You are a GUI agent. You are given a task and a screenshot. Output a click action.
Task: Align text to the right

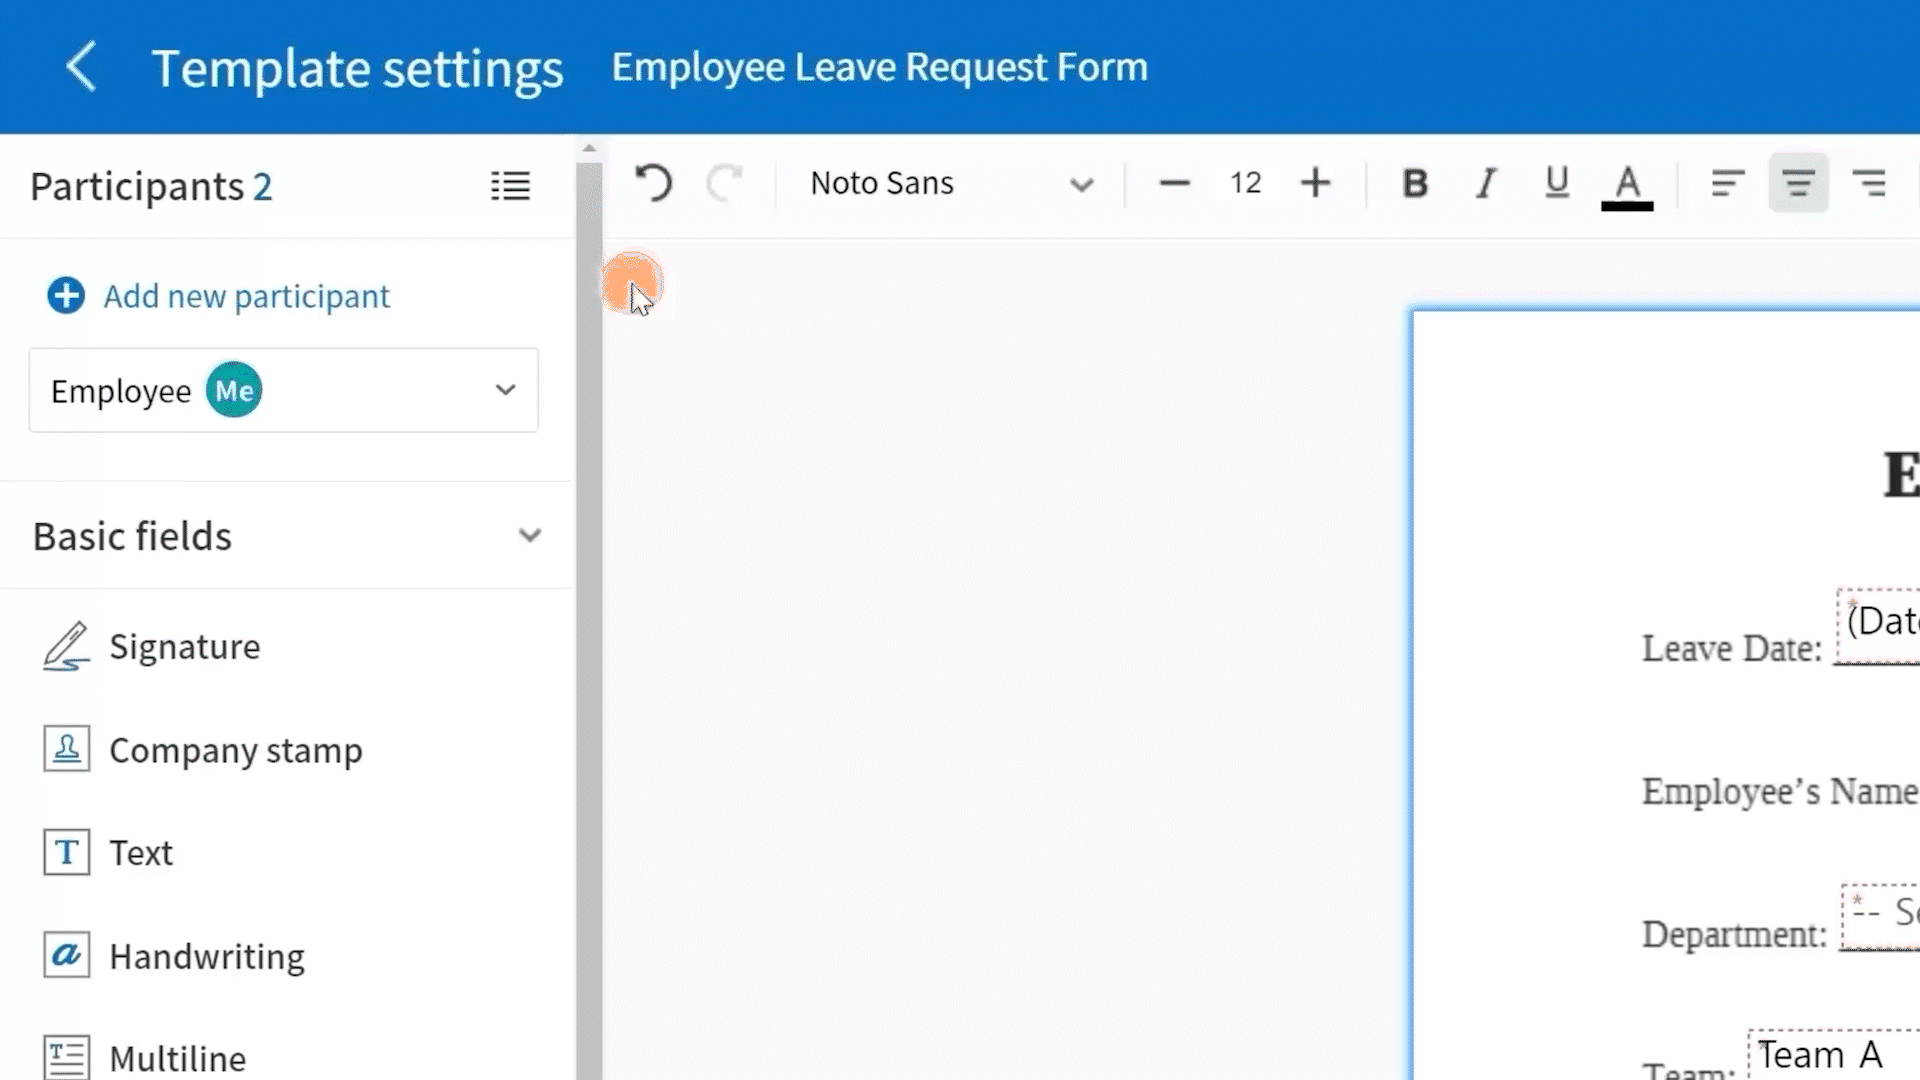point(1868,183)
